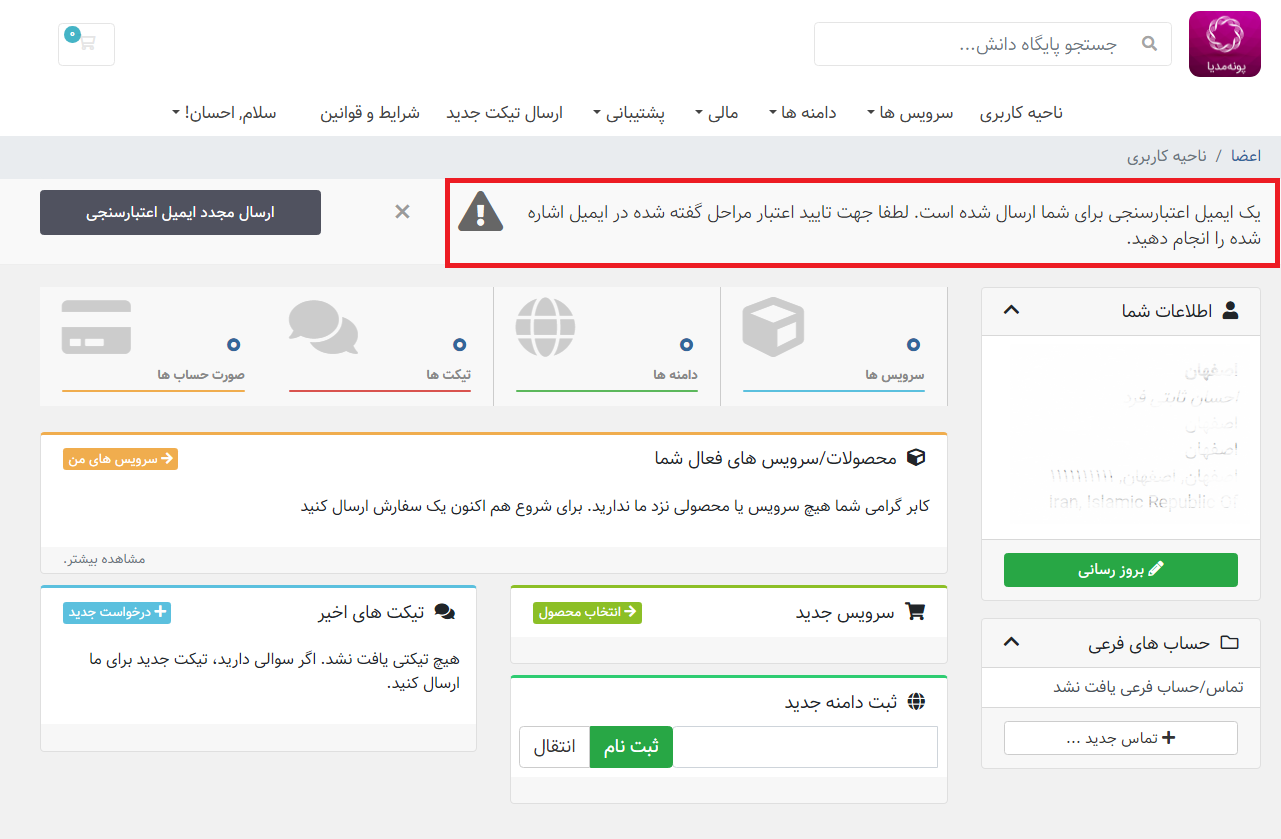Screen dimensions: 1281x839
Task: Open the دامنه ها count tile label
Action: pos(675,375)
